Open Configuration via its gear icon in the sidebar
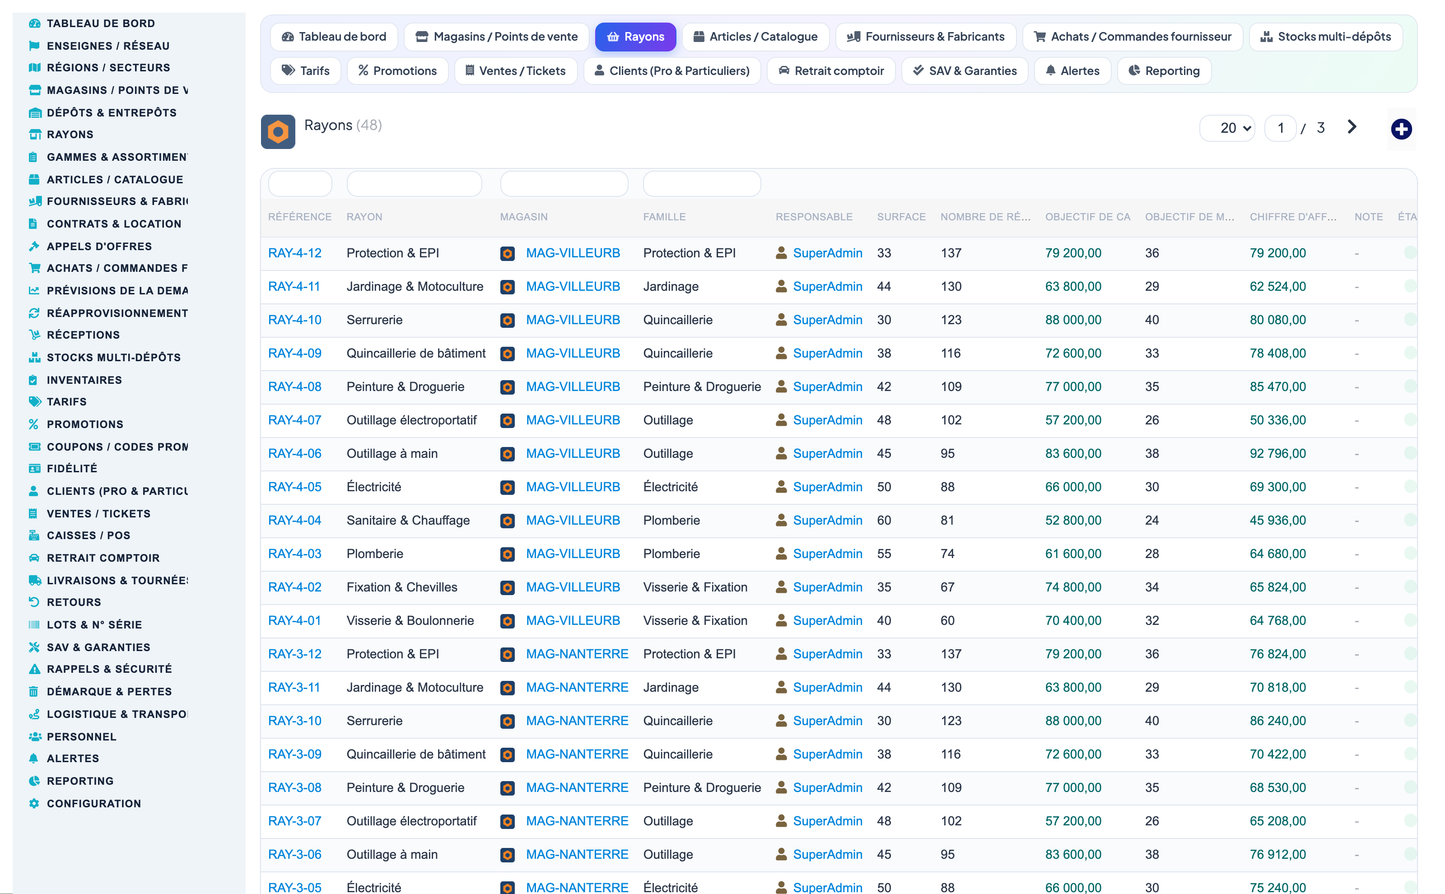 click(34, 804)
